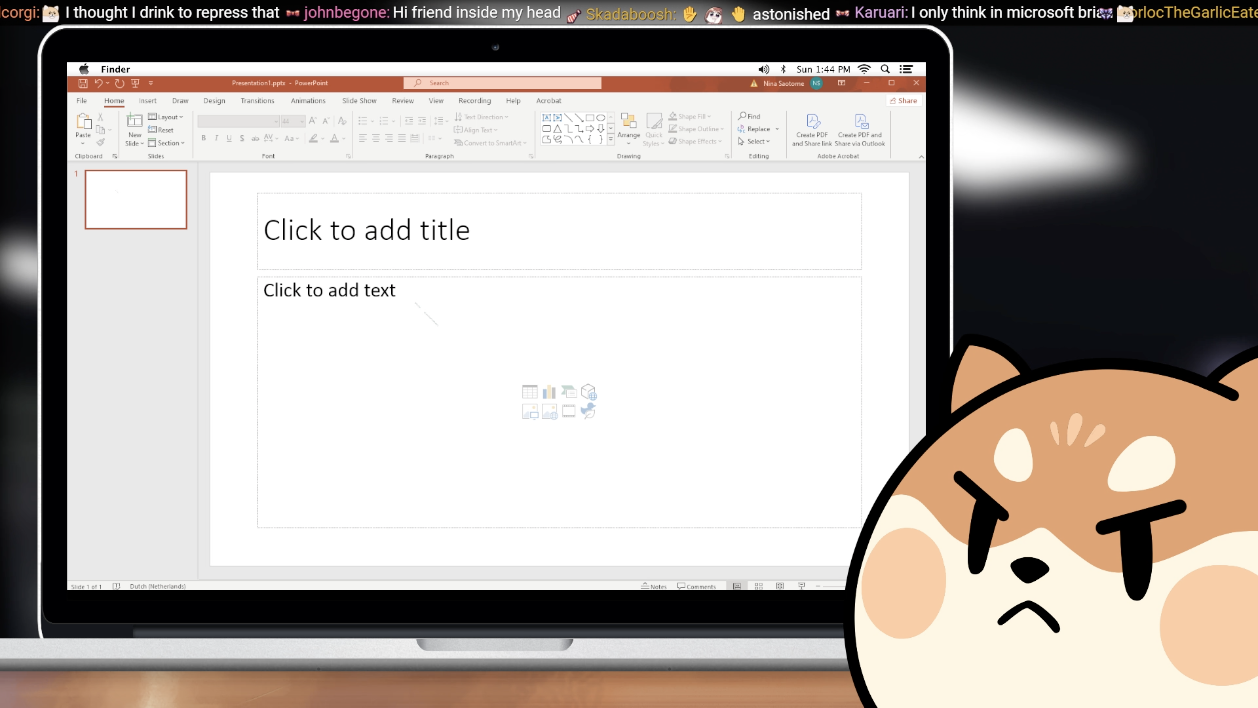Screen dimensions: 1258x708
Task: Use the Format Painter brush icon
Action: click(x=100, y=142)
